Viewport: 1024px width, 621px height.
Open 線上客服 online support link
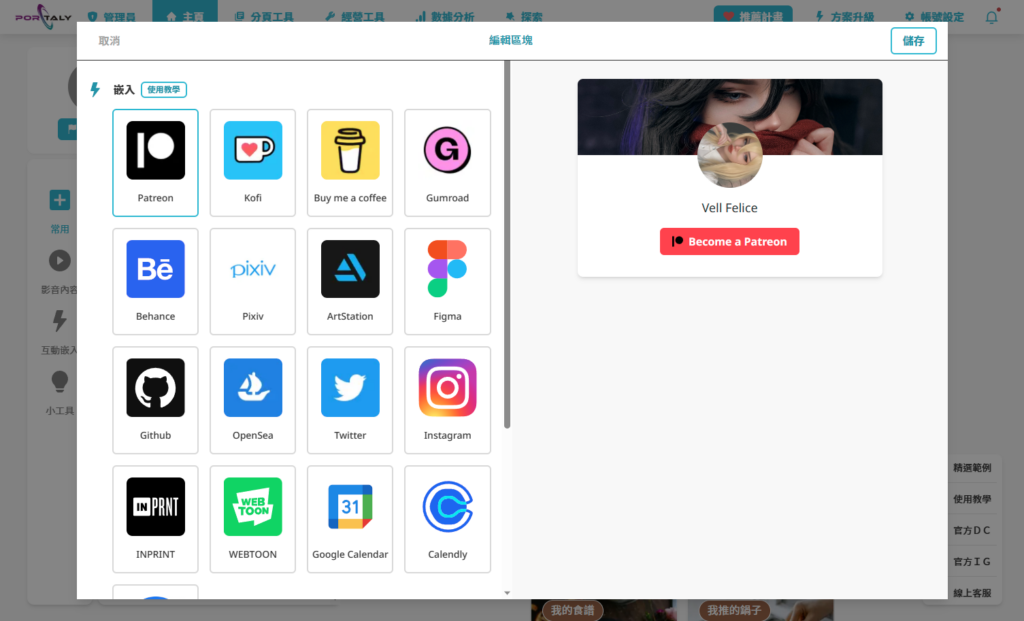[972, 593]
